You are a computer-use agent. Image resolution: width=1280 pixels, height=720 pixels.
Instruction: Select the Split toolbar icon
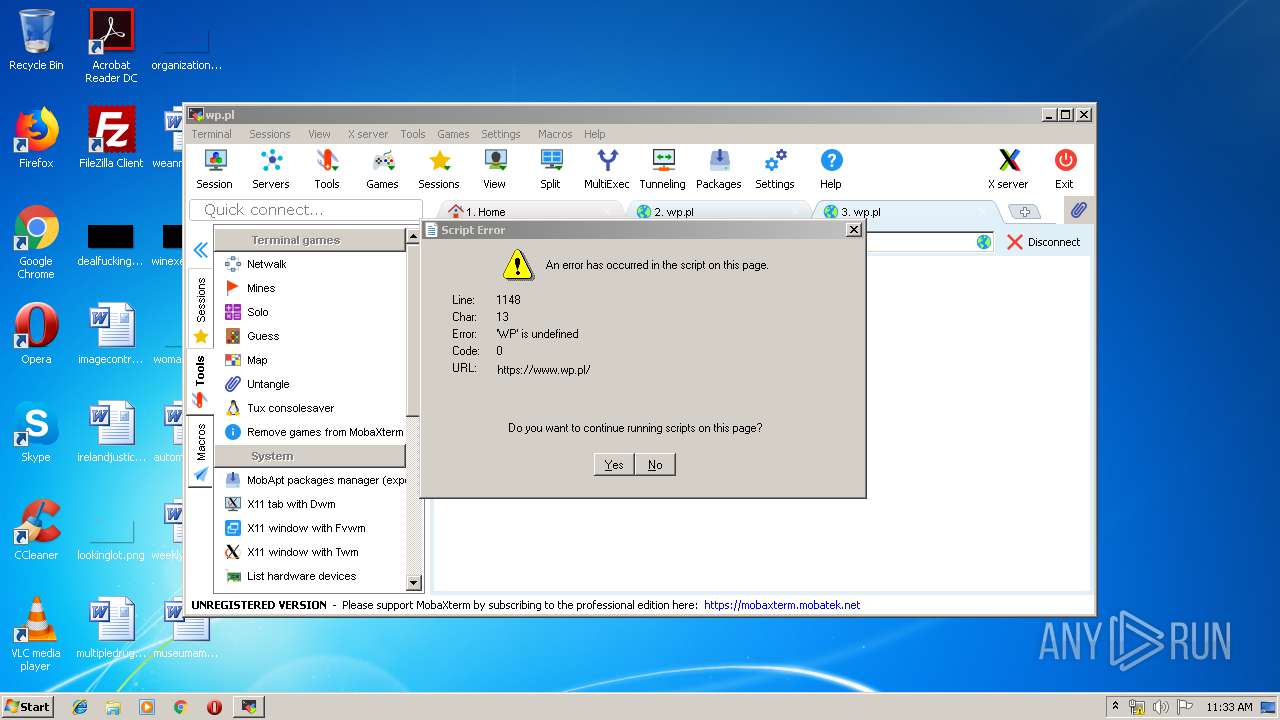coord(550,169)
